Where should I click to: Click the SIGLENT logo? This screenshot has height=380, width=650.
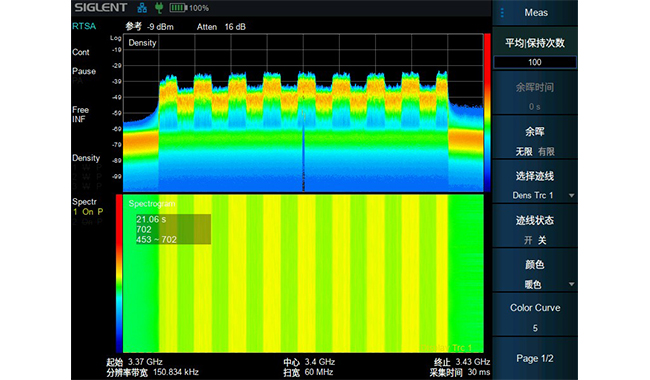(101, 7)
